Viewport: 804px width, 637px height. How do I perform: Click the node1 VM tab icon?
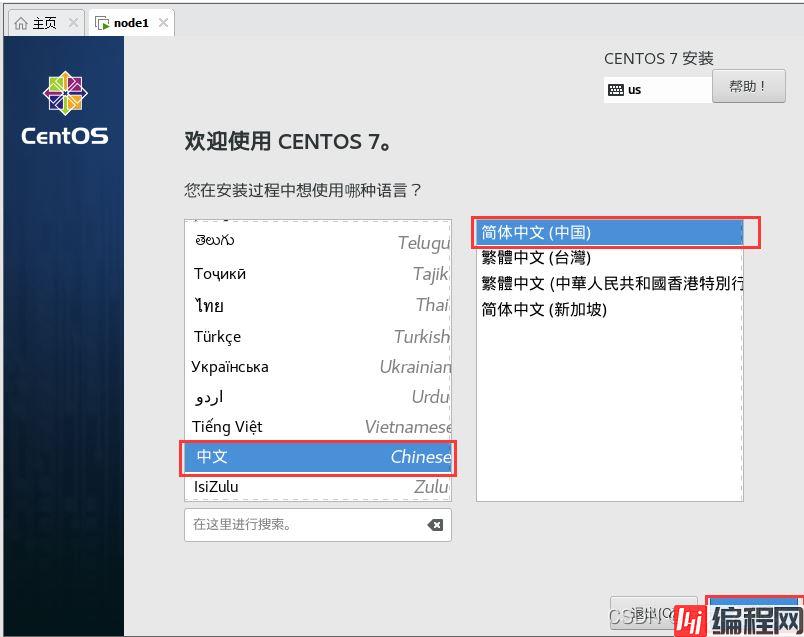coord(102,23)
